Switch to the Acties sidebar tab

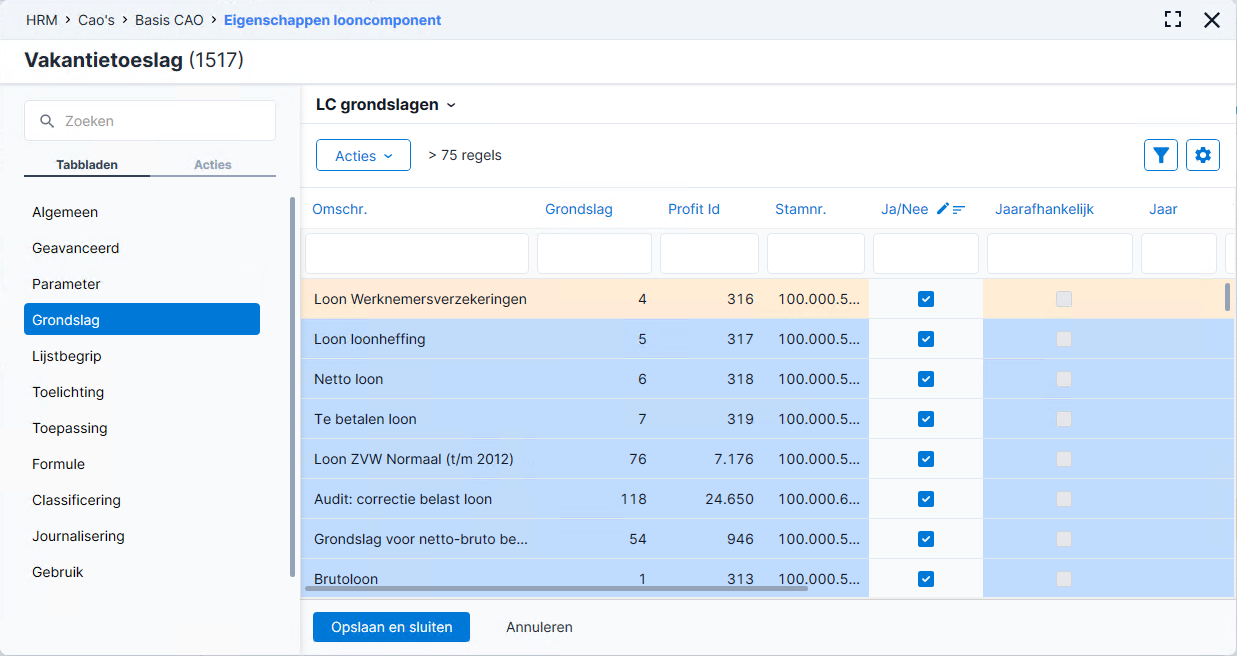(x=213, y=165)
